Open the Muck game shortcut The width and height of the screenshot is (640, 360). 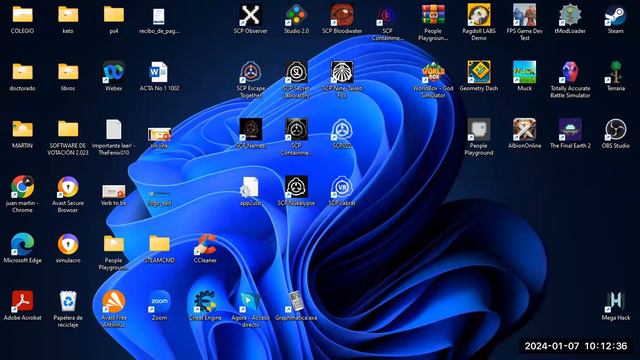coord(524,72)
